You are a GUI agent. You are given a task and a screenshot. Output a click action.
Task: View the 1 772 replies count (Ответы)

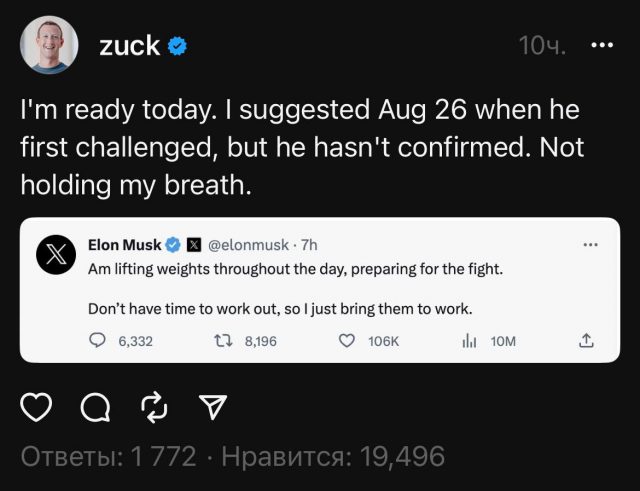108,457
